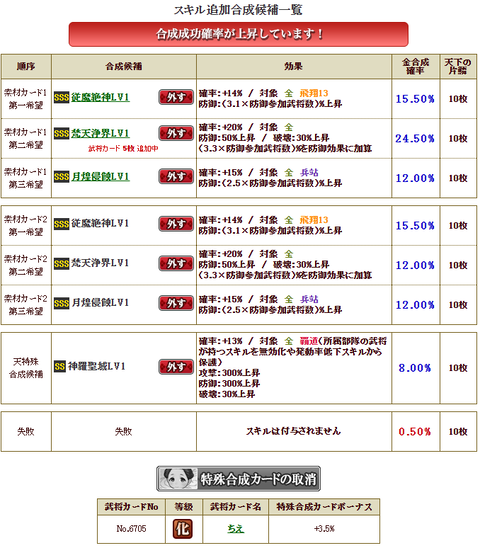Click 外す button in 素材カード1 第二希望 row
The image size is (480, 548).
pyautogui.click(x=176, y=133)
